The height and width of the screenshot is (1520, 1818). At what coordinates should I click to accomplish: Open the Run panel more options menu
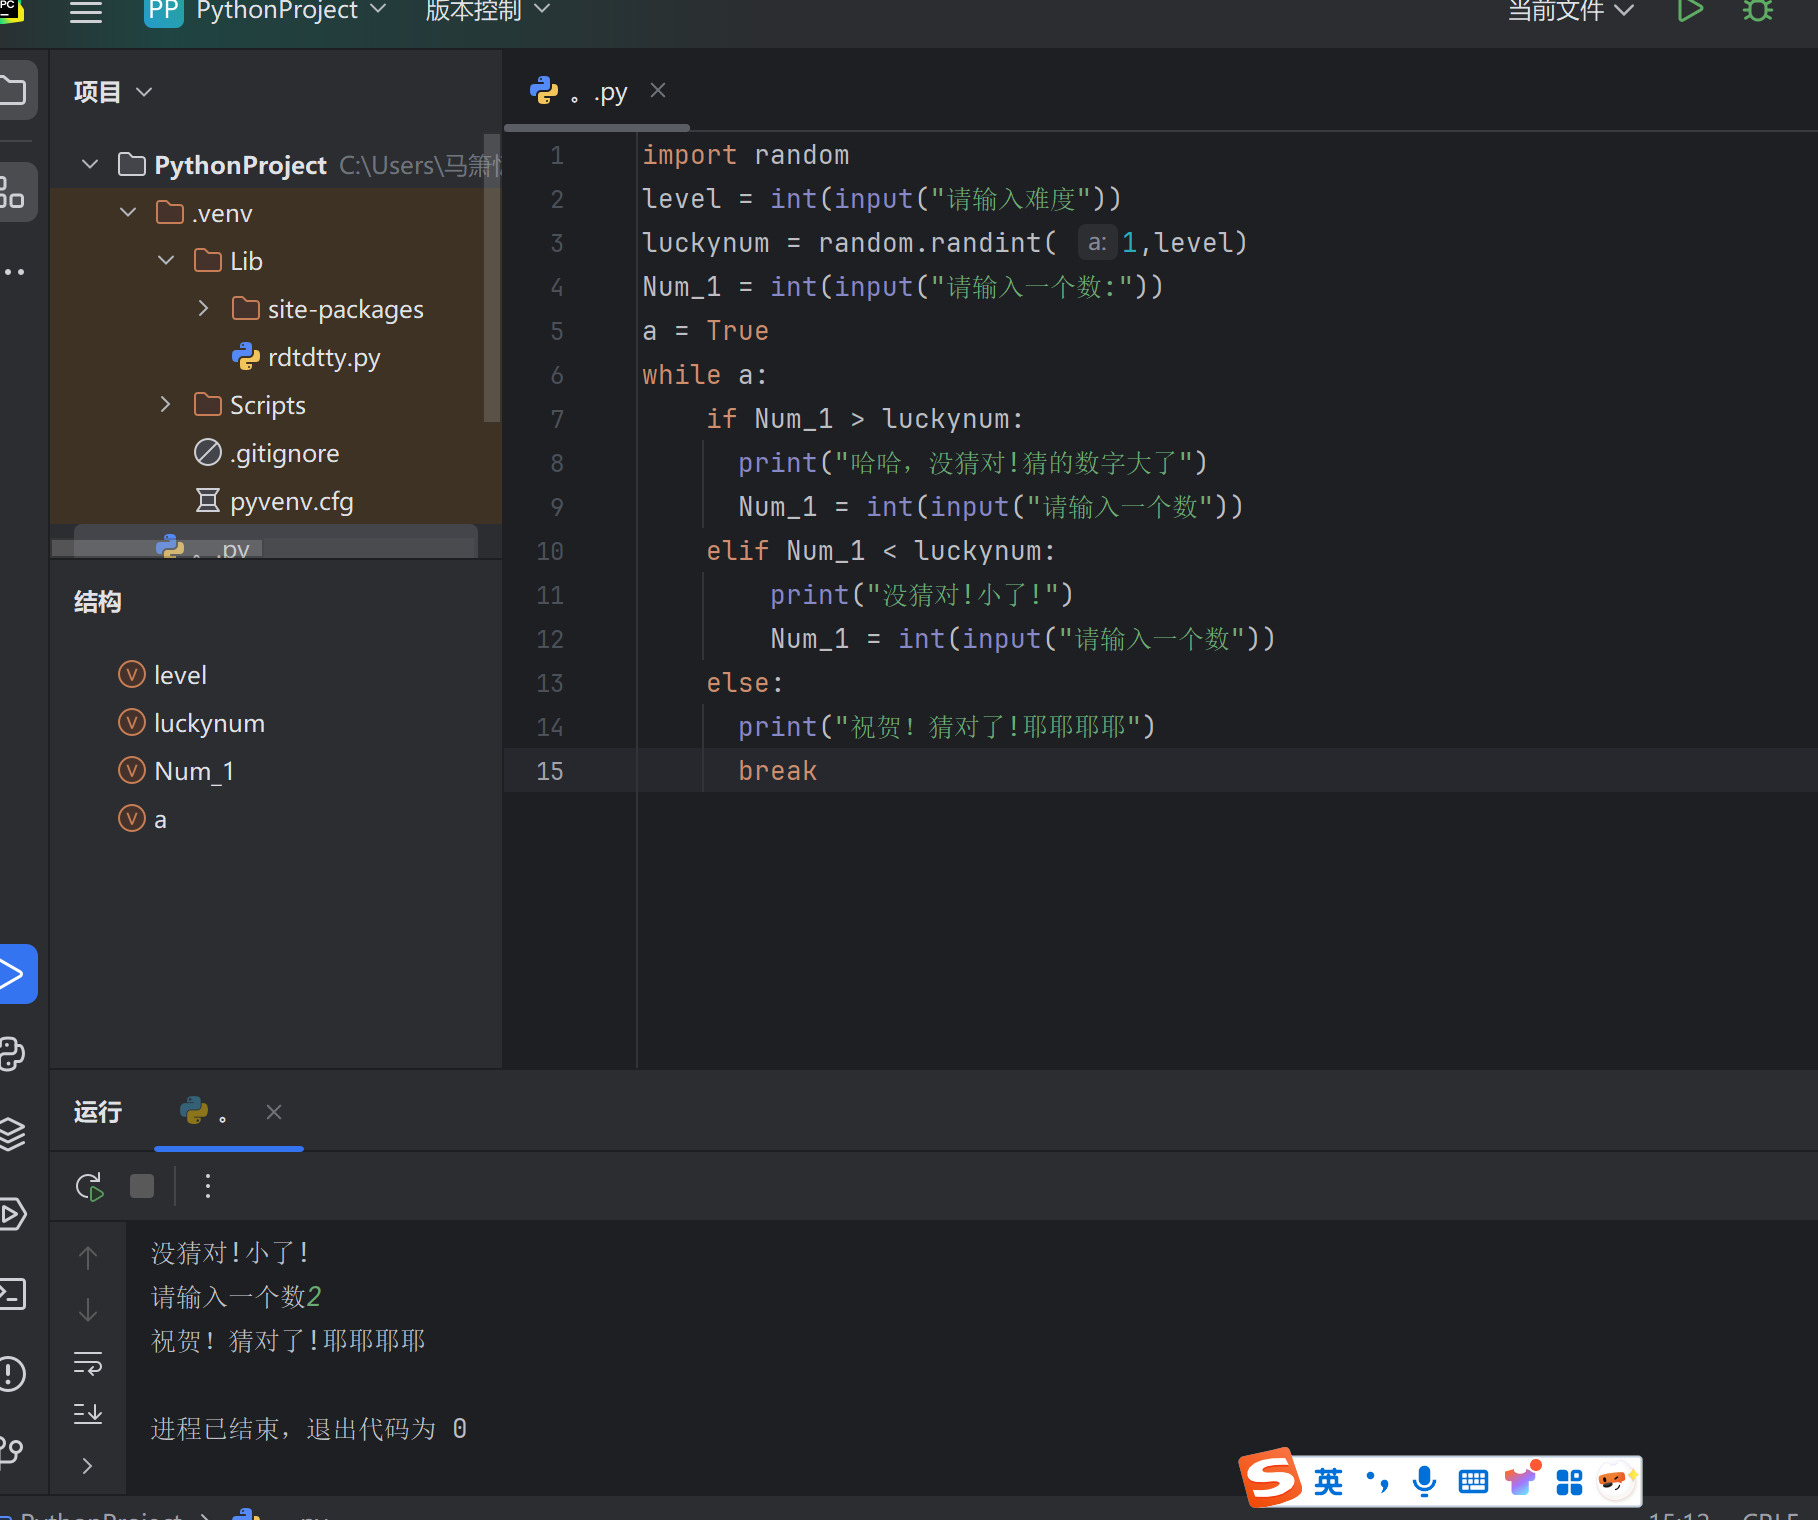(x=208, y=1187)
